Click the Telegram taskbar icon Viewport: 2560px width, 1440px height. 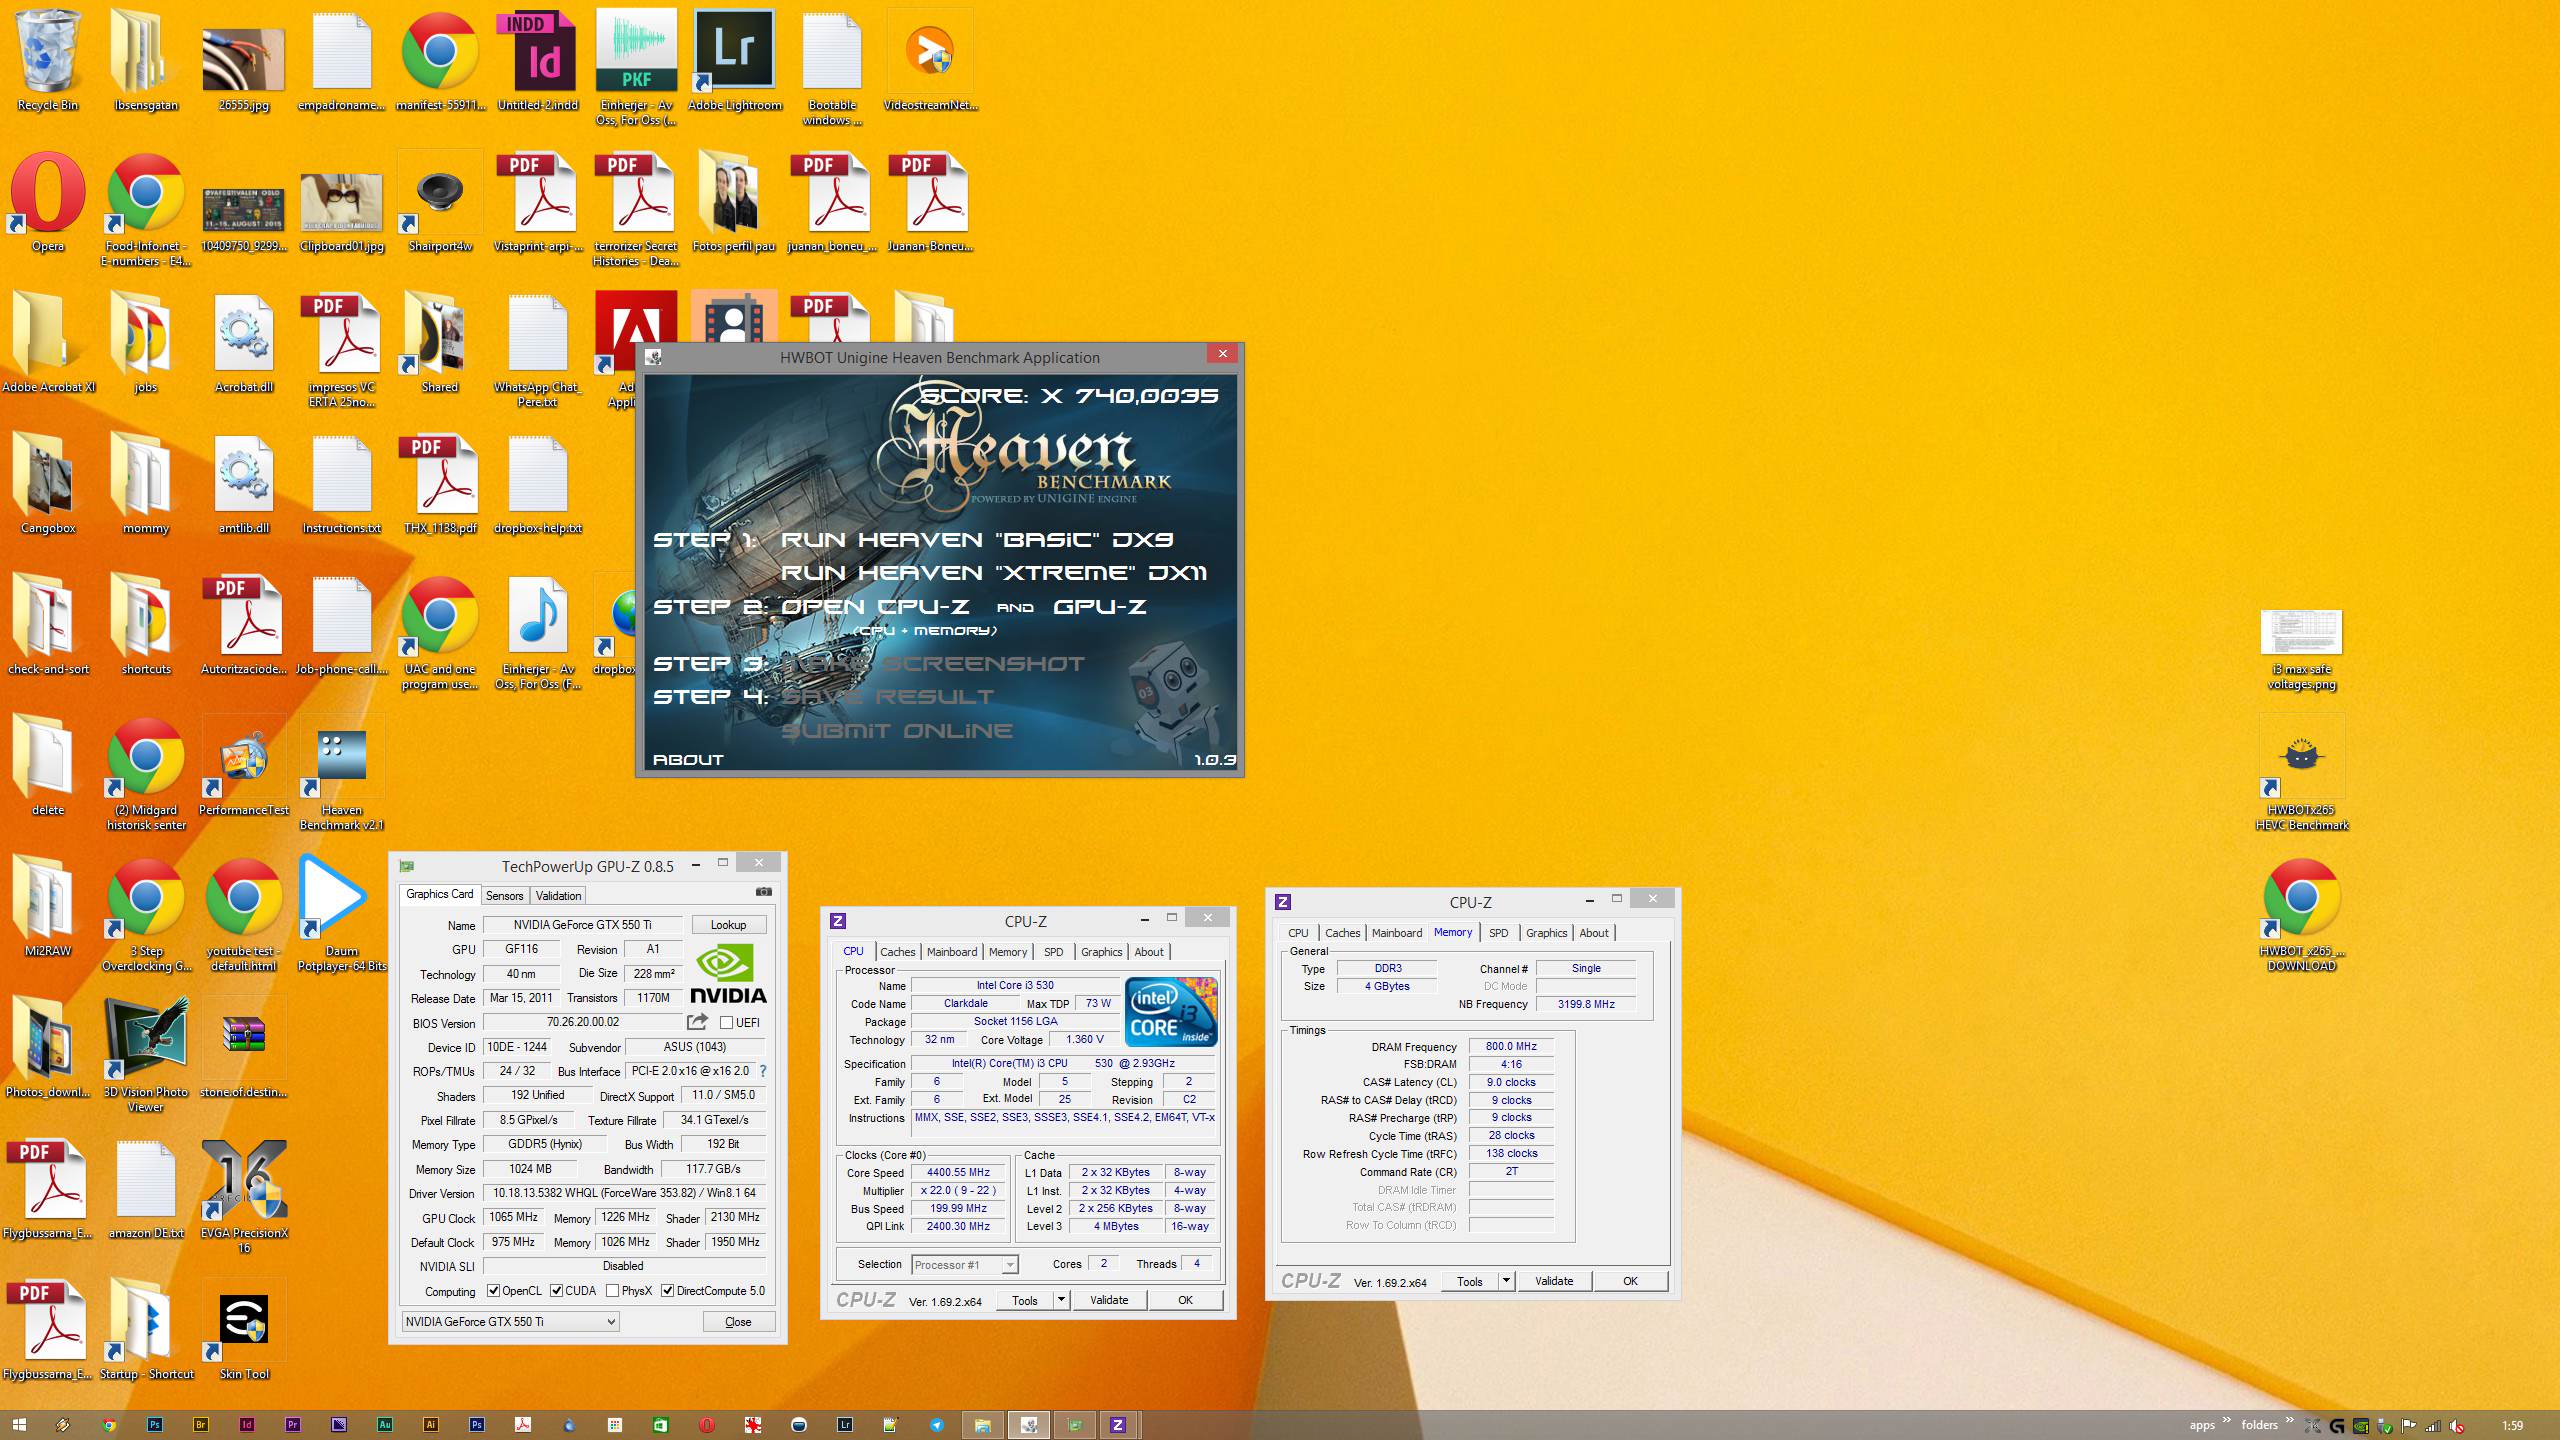pos(936,1425)
